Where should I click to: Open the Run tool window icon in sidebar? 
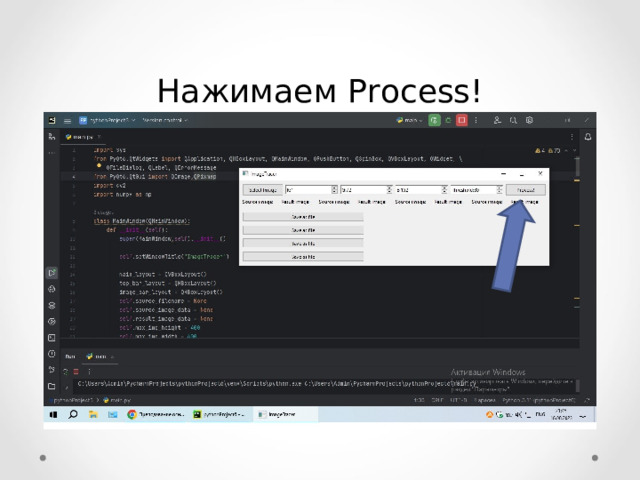(x=52, y=273)
